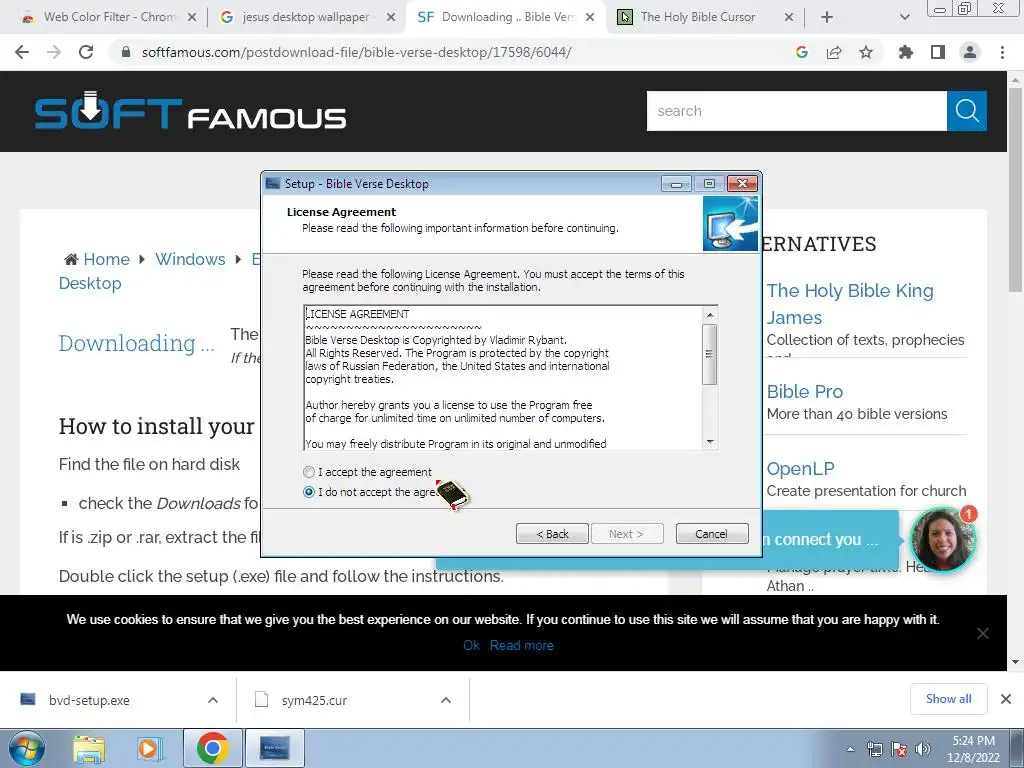Viewport: 1024px width, 768px height.
Task: Click Read more cookie link
Action: [521, 645]
